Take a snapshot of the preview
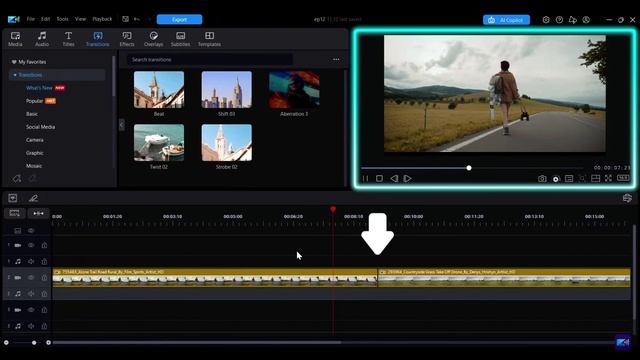 542,178
